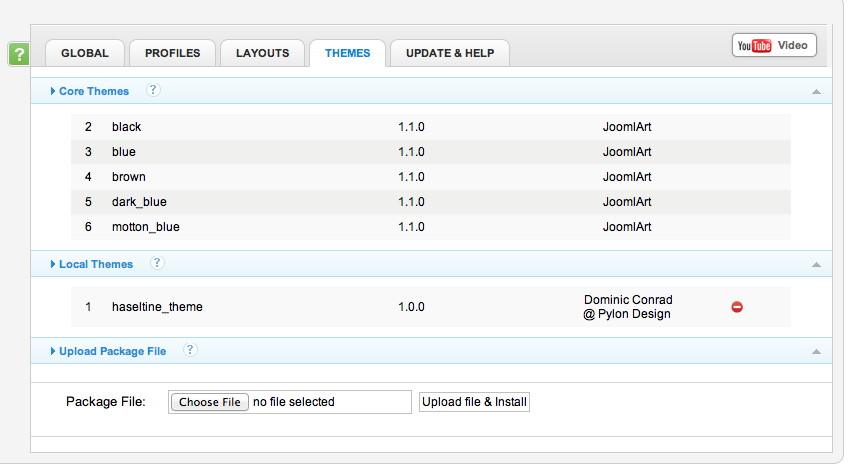Viewport: 849px width, 472px height.
Task: Click the disclosure triangle beside Local Themes
Action: (53, 264)
